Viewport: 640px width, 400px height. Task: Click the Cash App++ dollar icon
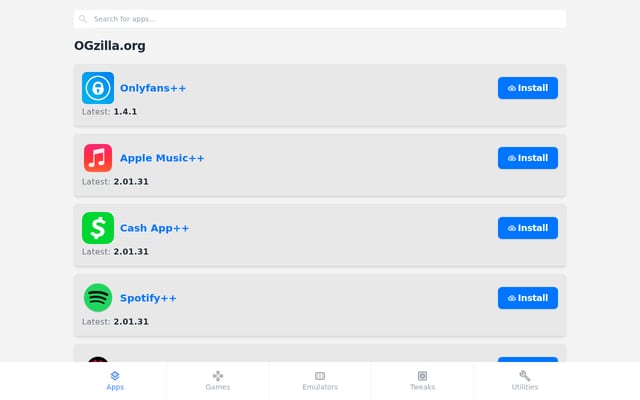click(98, 228)
